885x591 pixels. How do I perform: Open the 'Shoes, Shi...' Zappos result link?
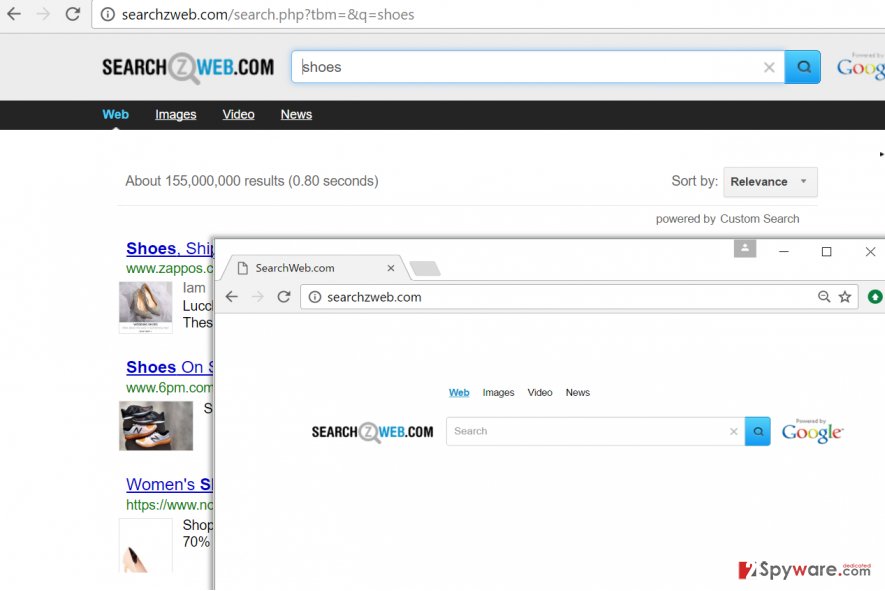click(169, 248)
